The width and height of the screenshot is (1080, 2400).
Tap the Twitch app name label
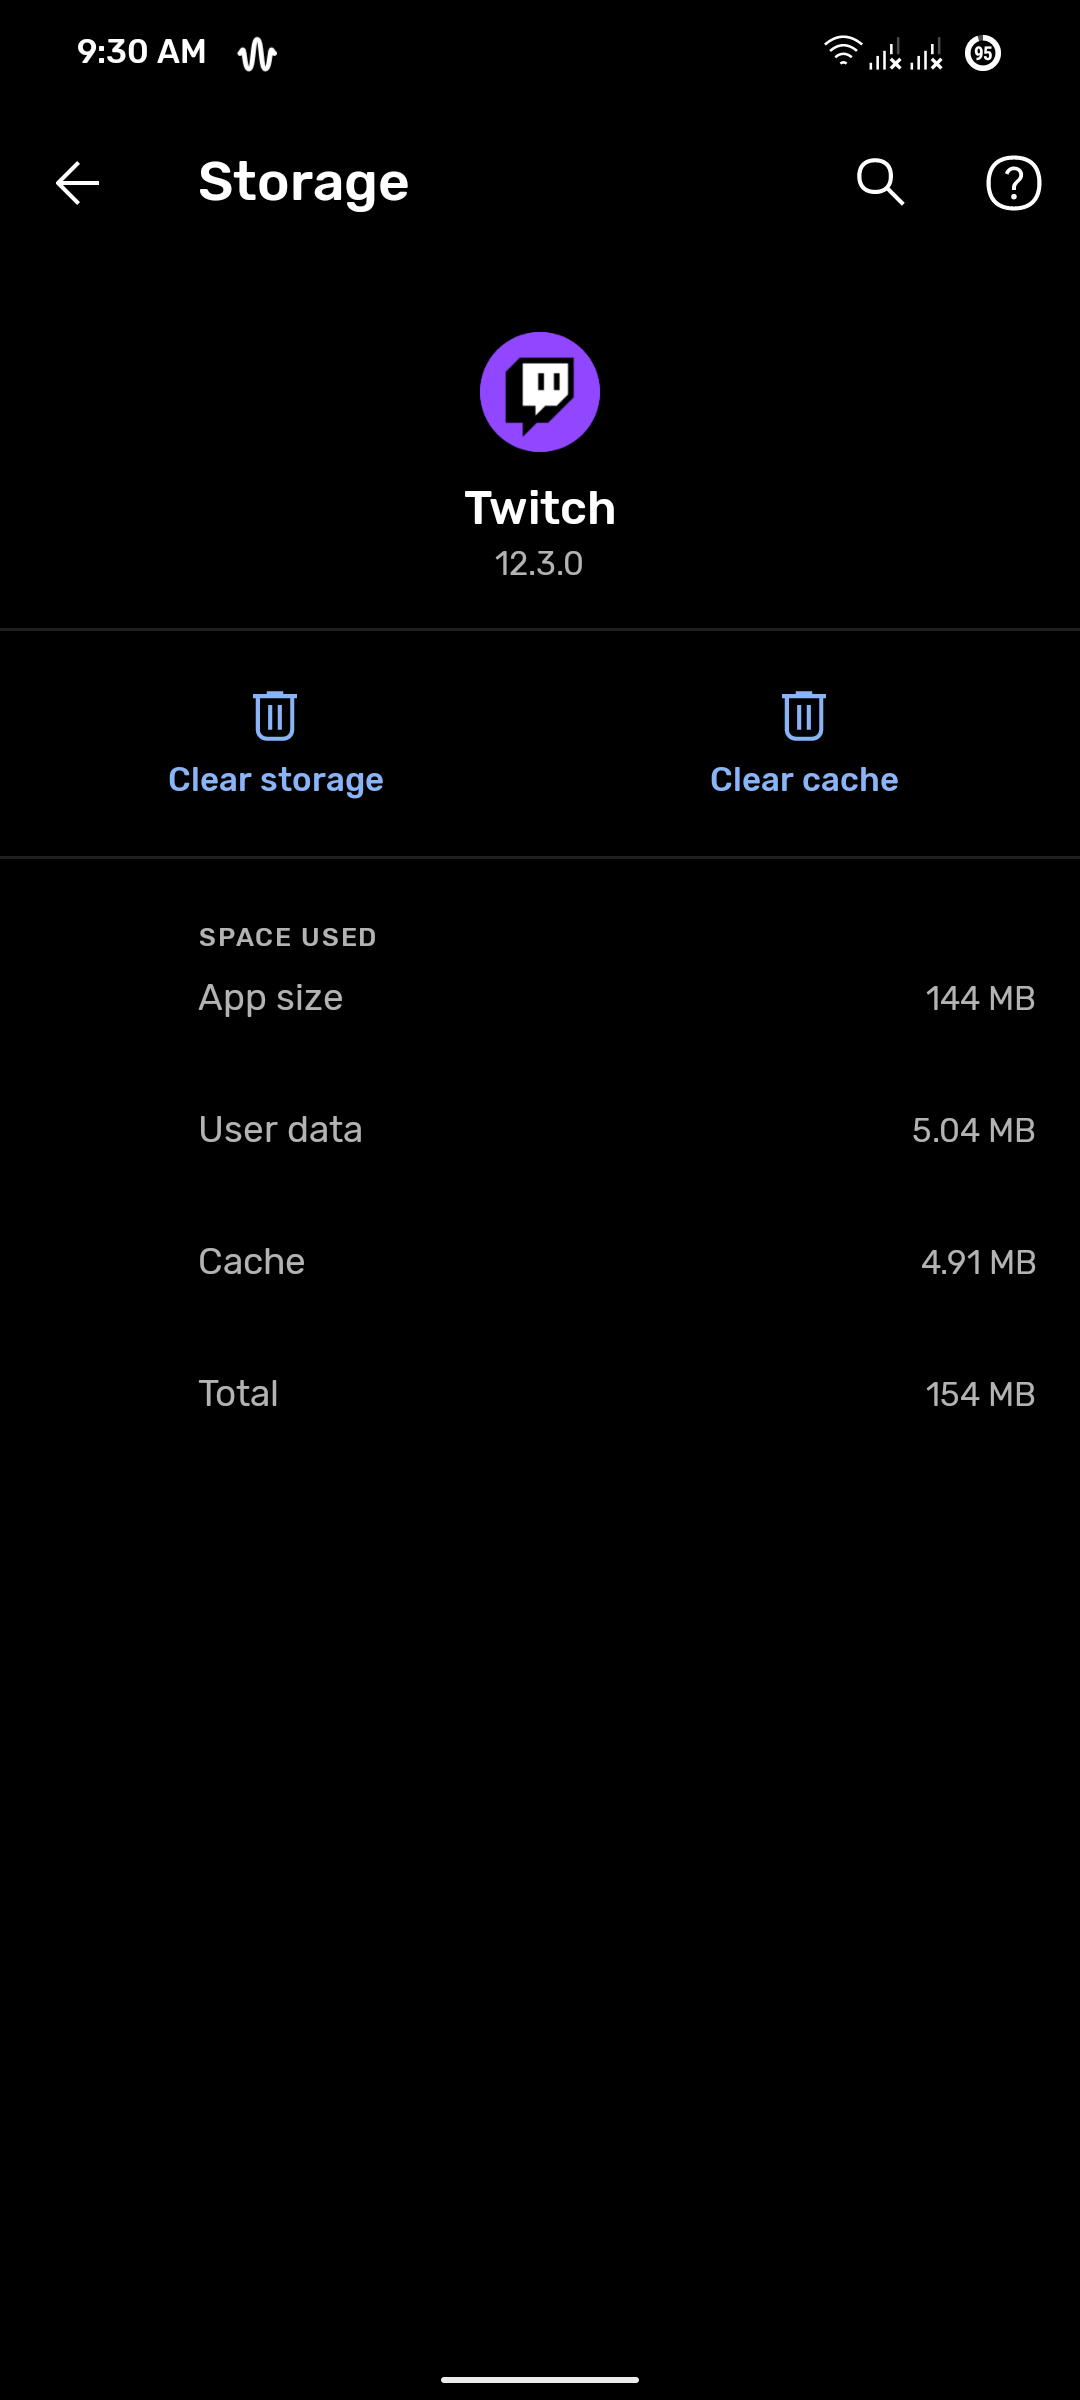tap(540, 508)
